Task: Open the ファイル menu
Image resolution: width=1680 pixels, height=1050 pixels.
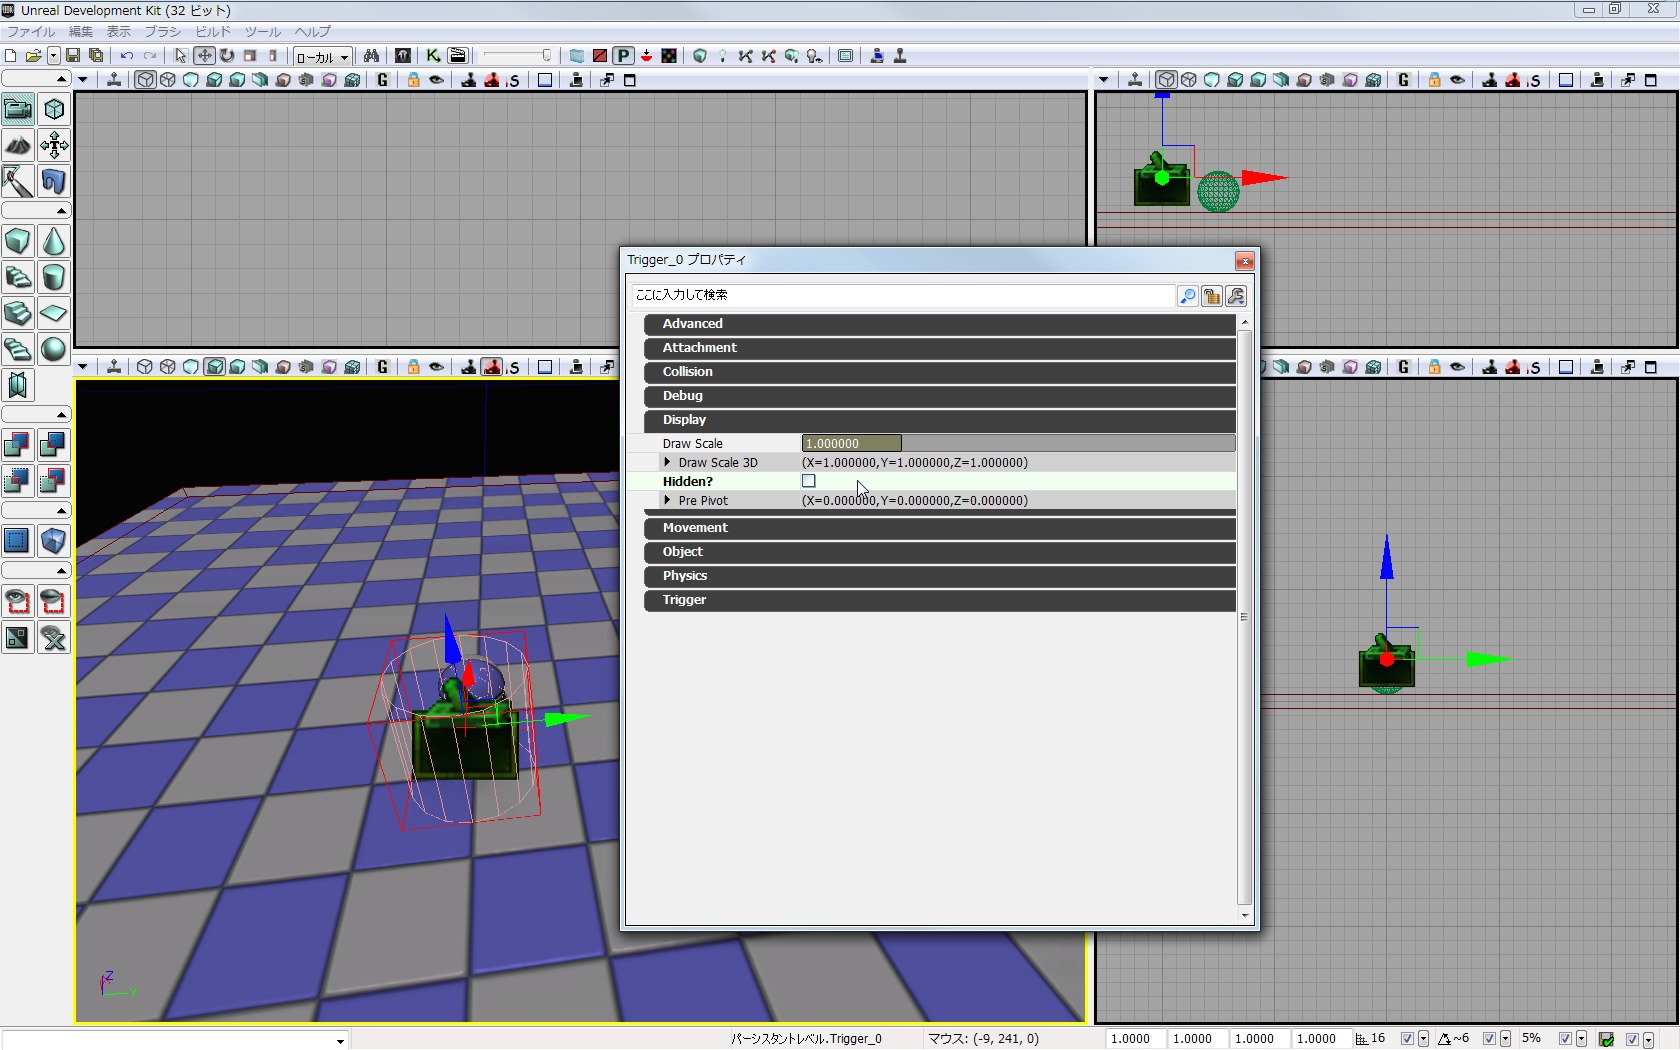Action: coord(31,32)
